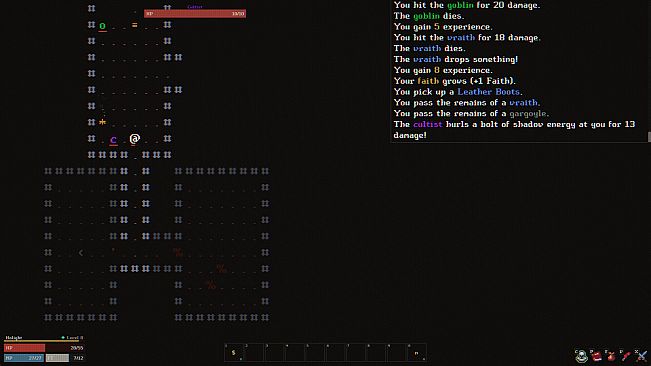This screenshot has height=366, width=651.
Task: Click 'Your faith grows (+1 Faith)' line
Action: (455, 81)
